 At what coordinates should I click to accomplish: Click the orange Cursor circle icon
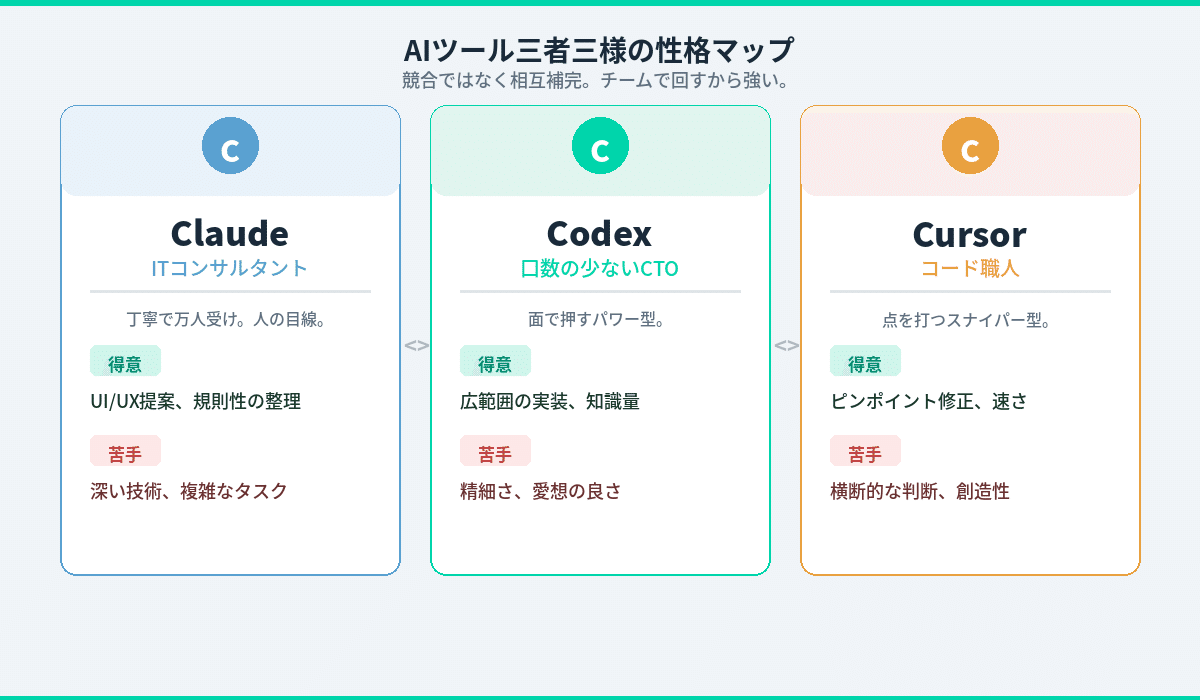970,147
